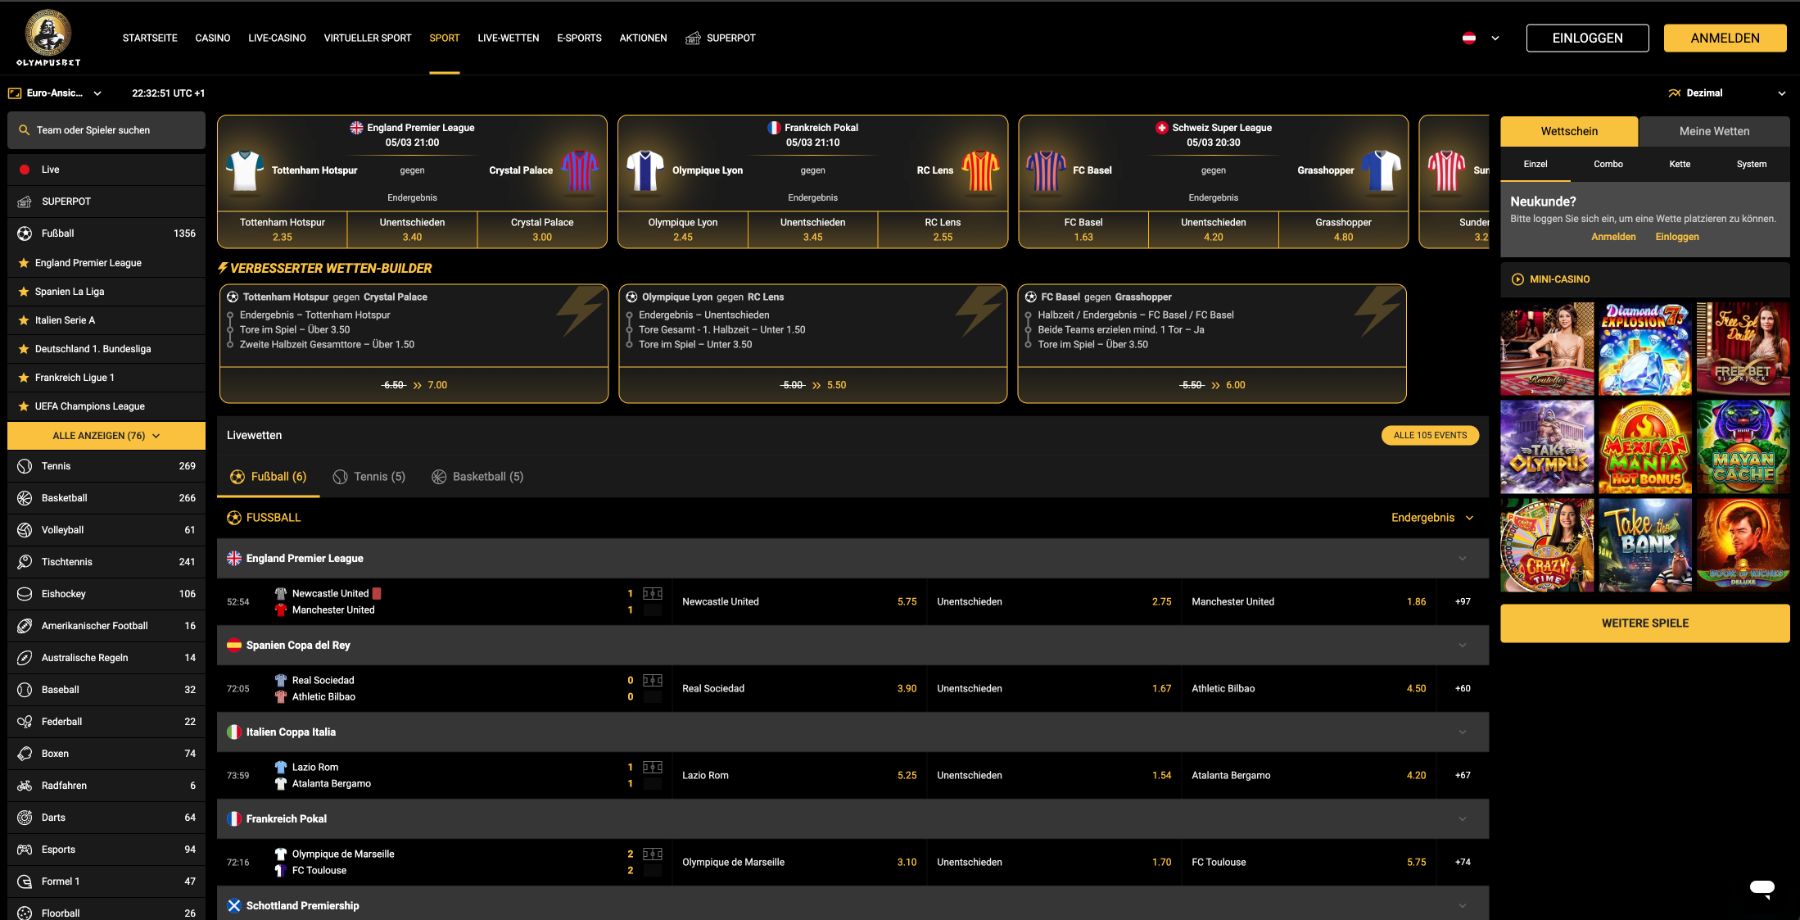Open the Endergebnis market dropdown

click(x=1432, y=518)
